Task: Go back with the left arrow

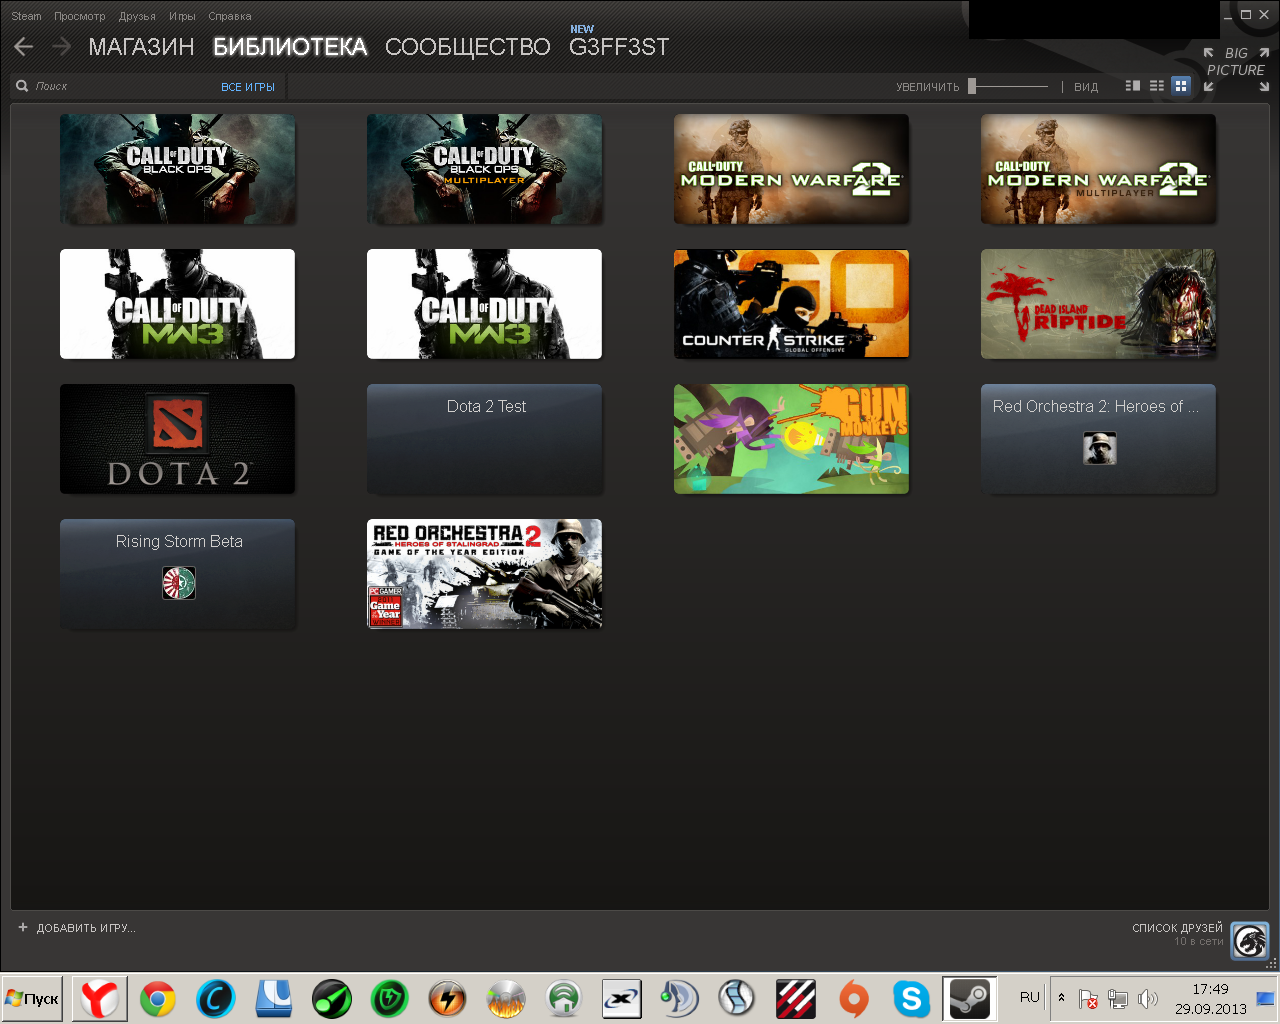Action: (x=24, y=47)
